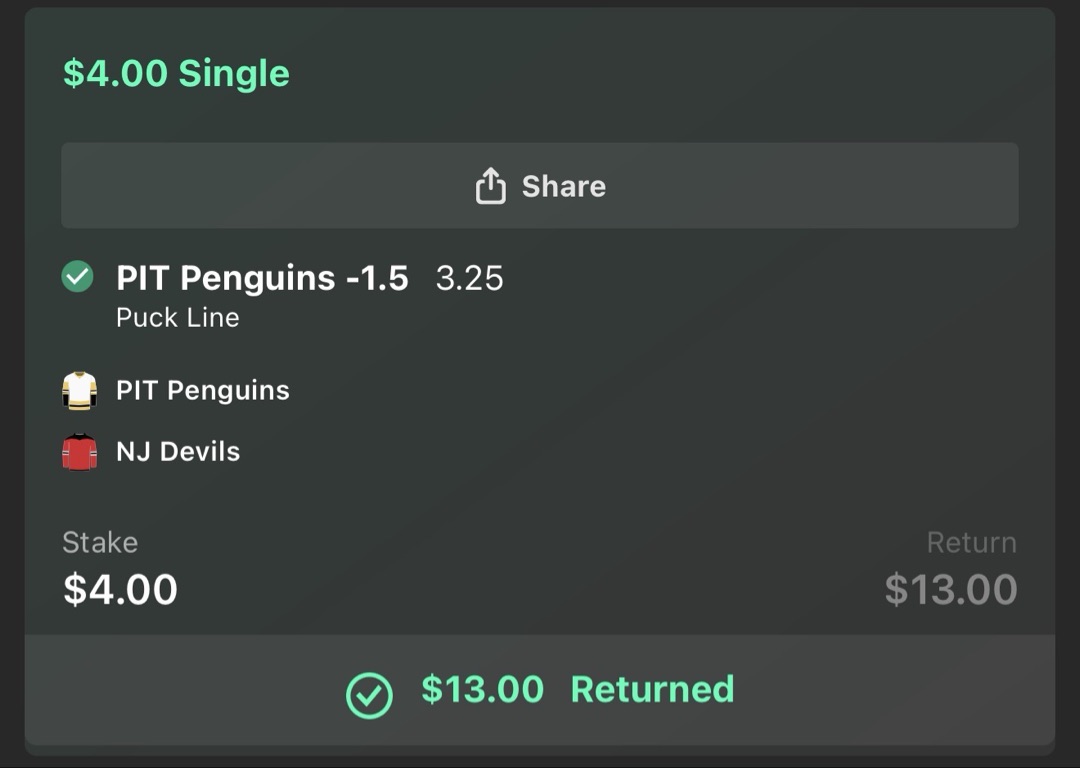Click the $13.00 Returned status bar
The height and width of the screenshot is (768, 1080).
click(x=540, y=690)
